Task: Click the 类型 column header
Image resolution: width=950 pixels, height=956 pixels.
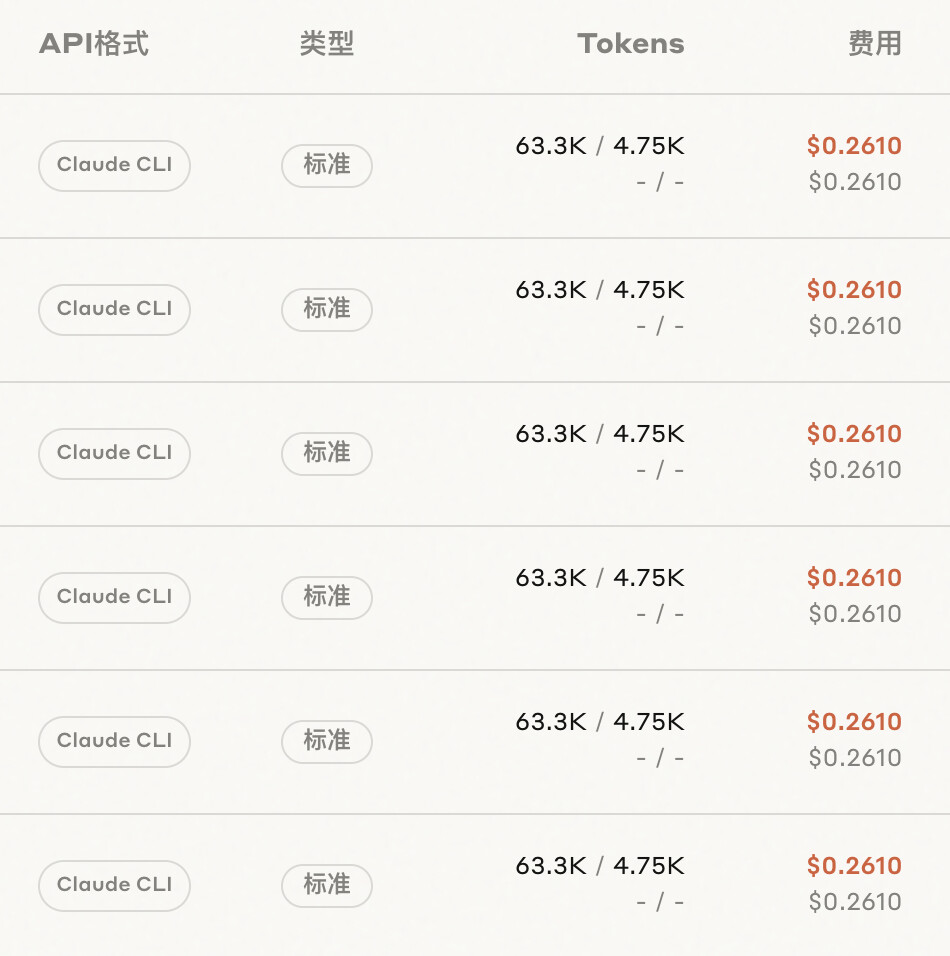Action: (327, 44)
